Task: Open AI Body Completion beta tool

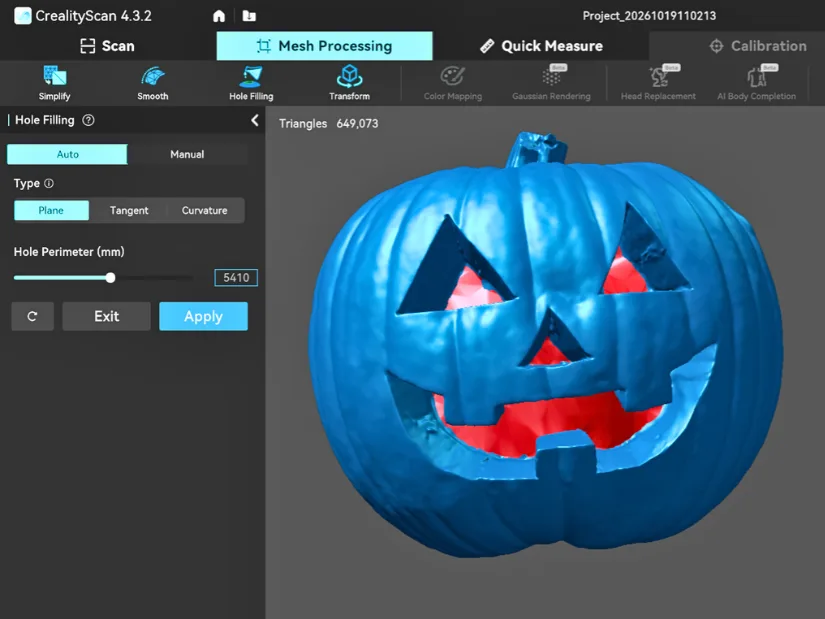Action: point(756,83)
